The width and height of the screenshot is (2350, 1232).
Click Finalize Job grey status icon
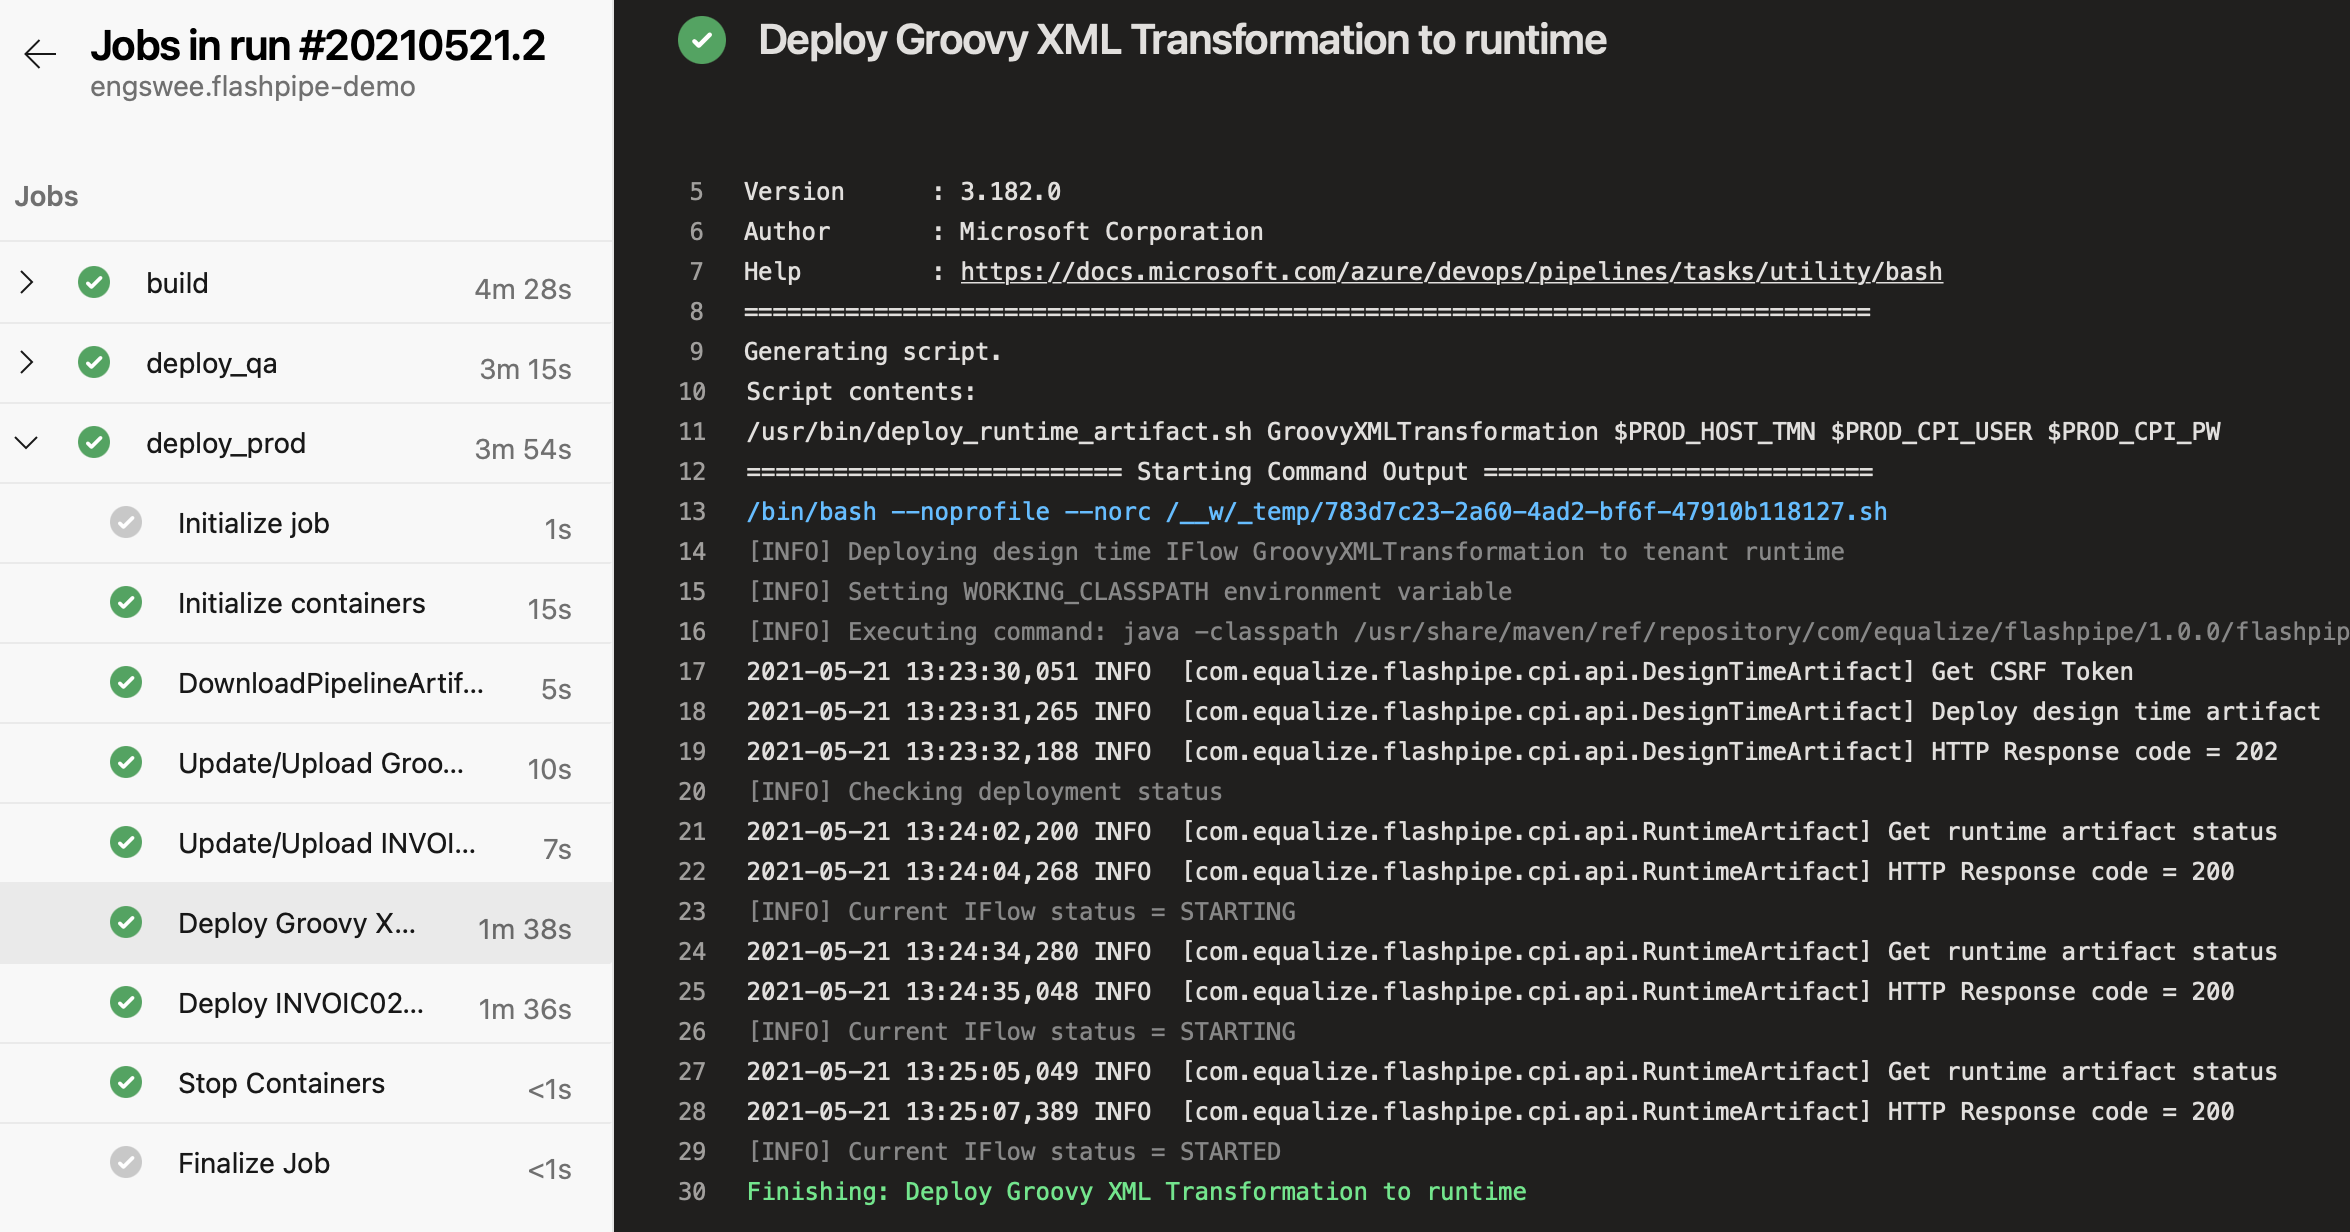pyautogui.click(x=126, y=1163)
